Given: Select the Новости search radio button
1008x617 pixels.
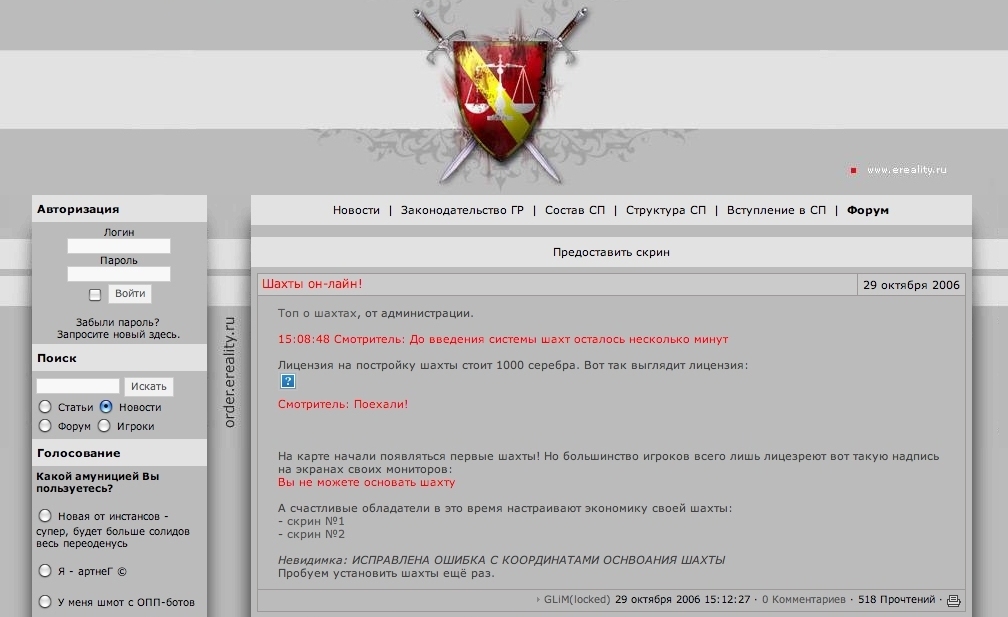Looking at the screenshot, I should point(106,407).
